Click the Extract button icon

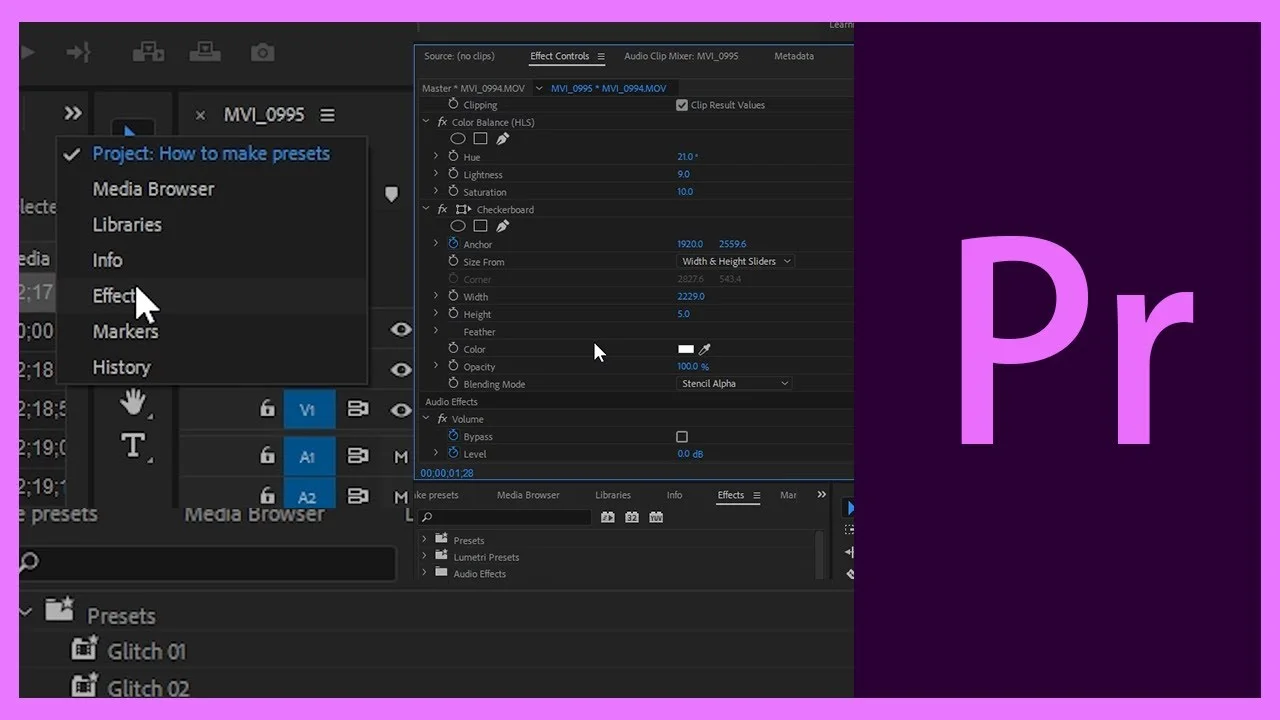206,52
